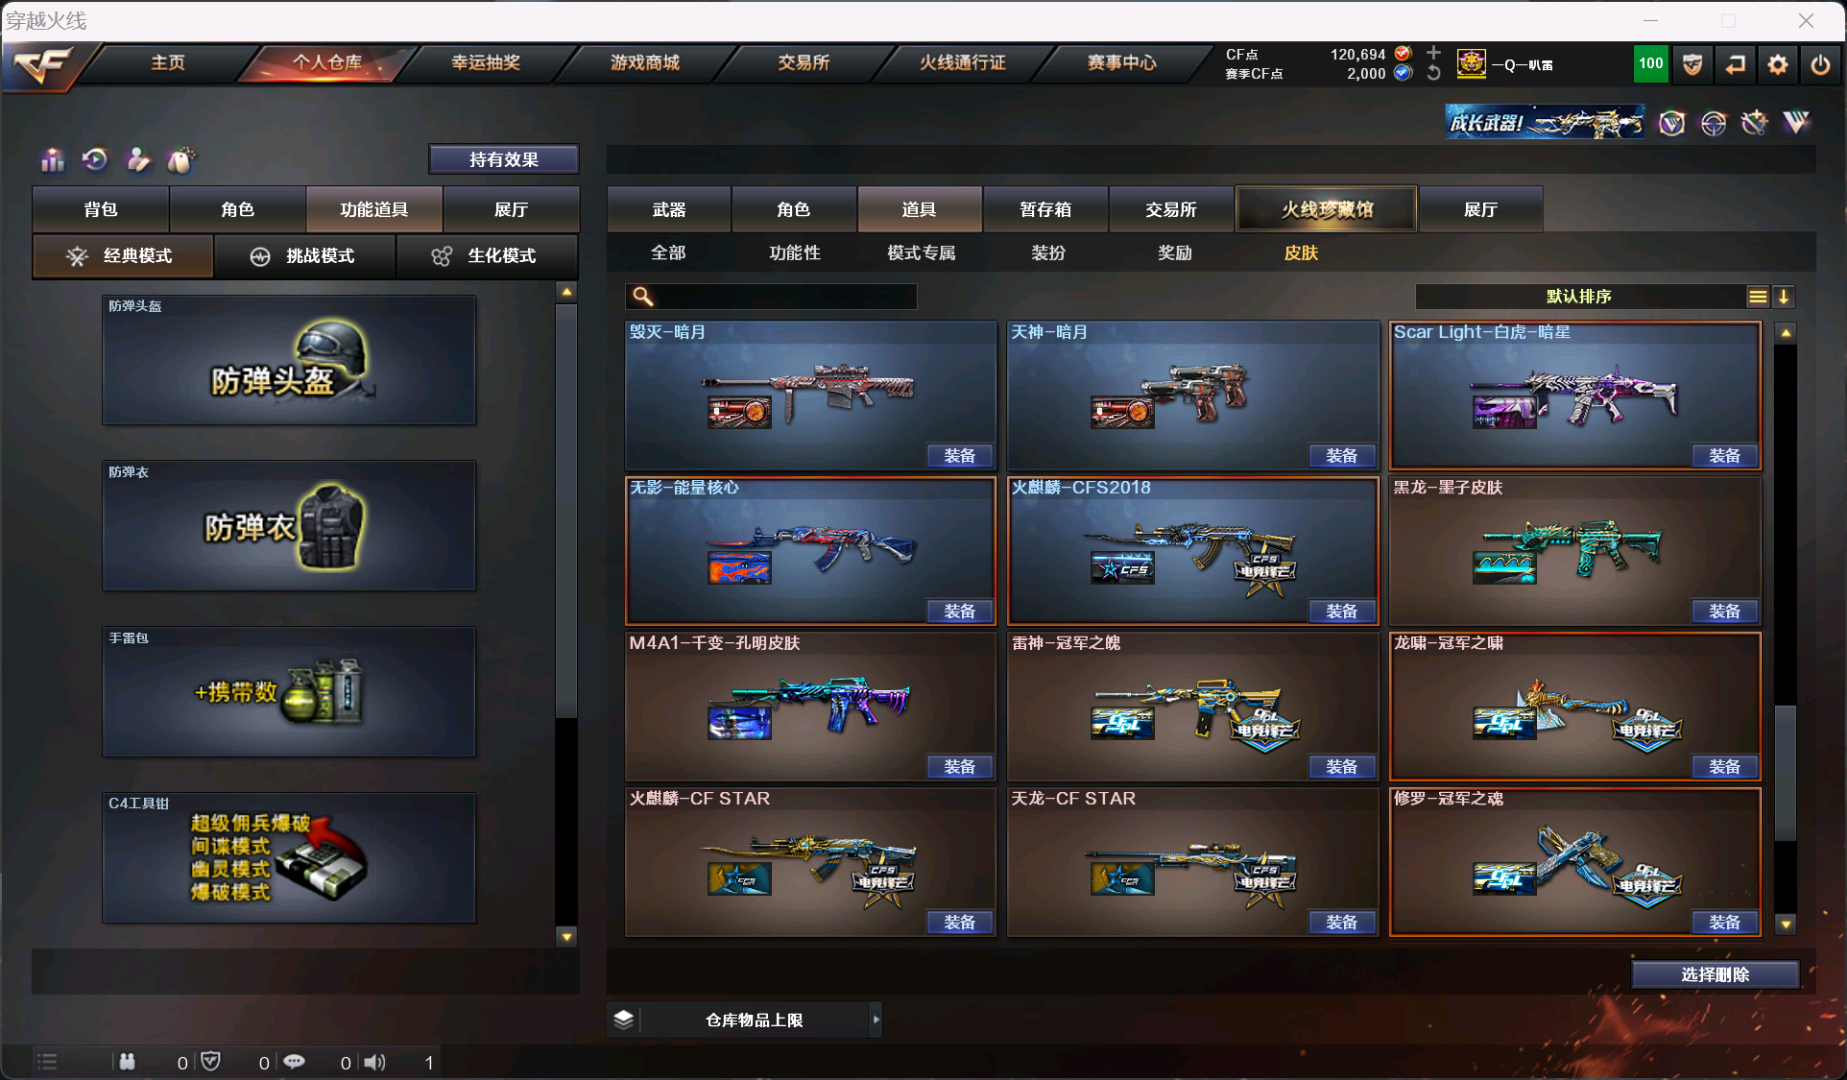Screen dimensions: 1847x1080
Task: Select the 手雷包 item card
Action: click(289, 692)
